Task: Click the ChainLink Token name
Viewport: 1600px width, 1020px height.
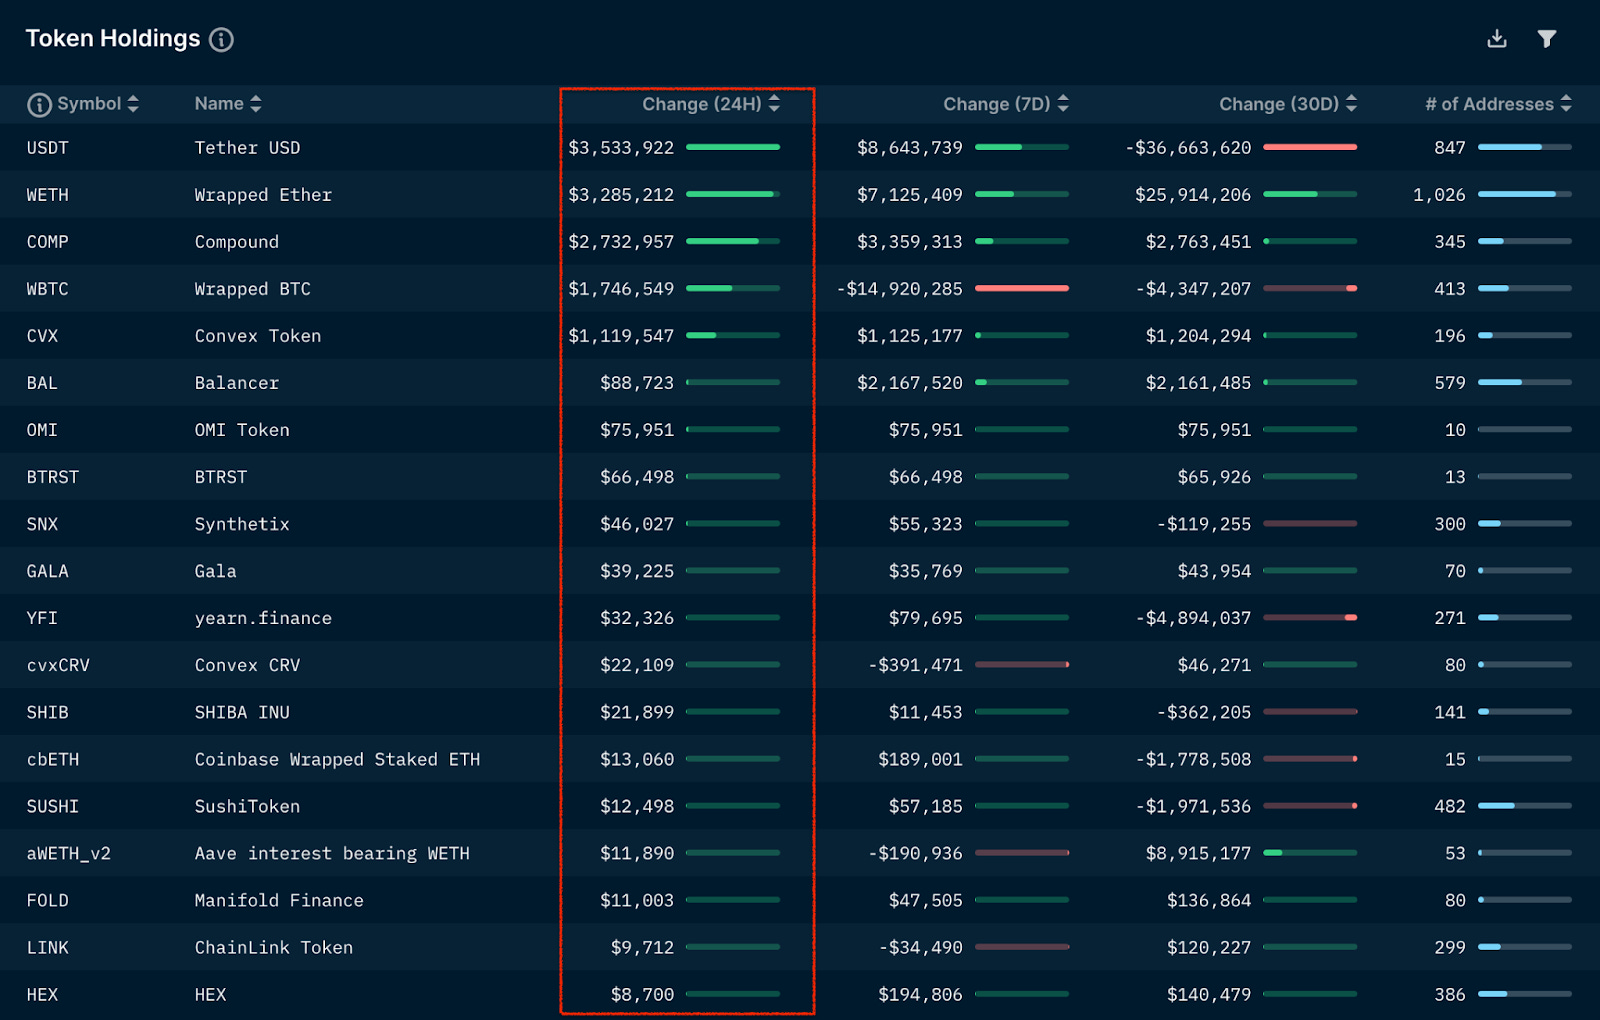Action: tap(274, 947)
